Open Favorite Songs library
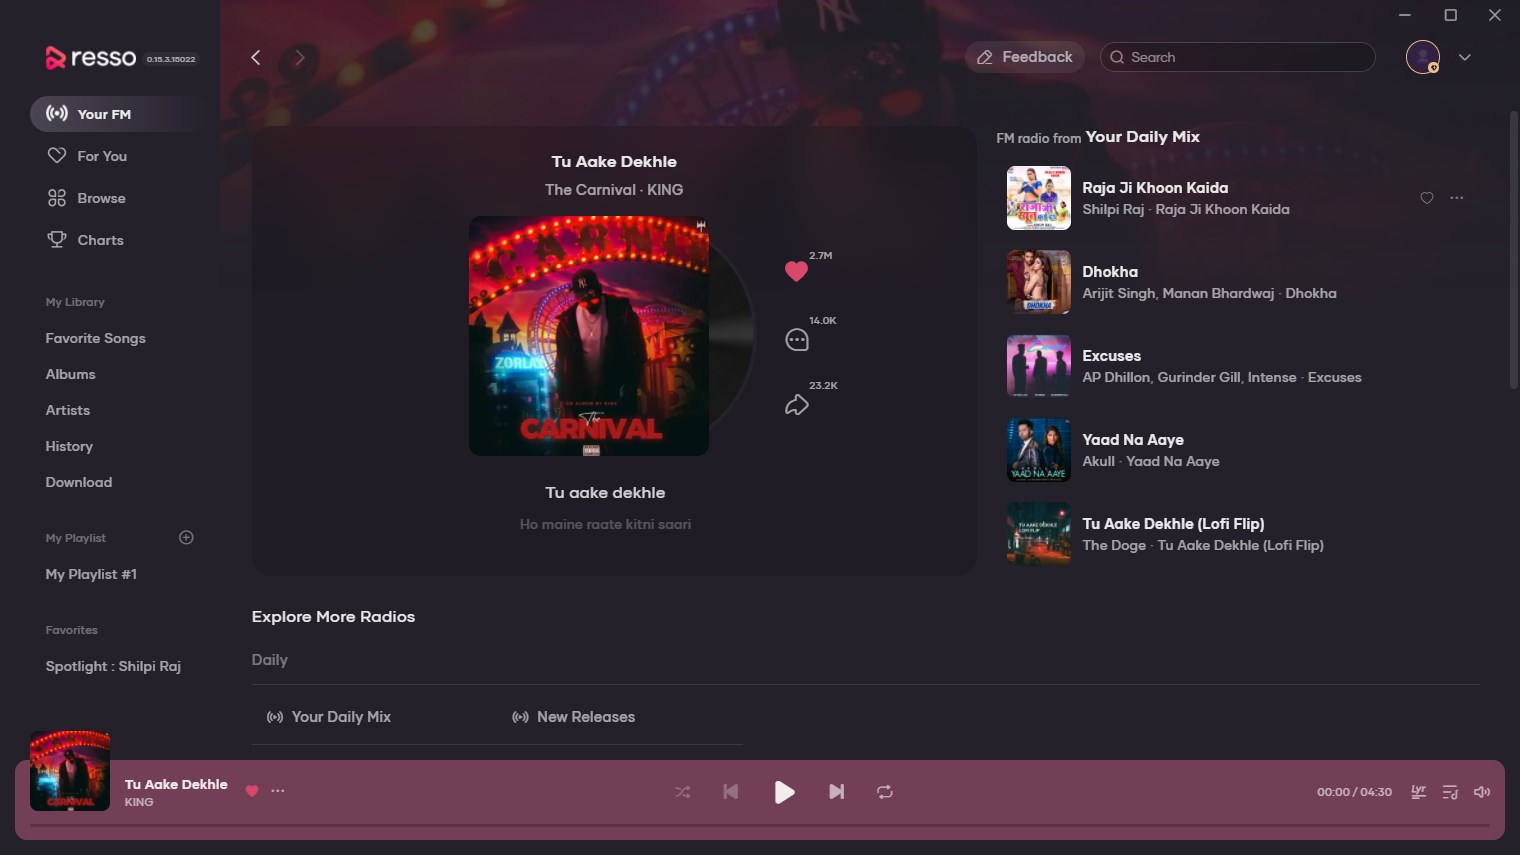 click(x=95, y=338)
